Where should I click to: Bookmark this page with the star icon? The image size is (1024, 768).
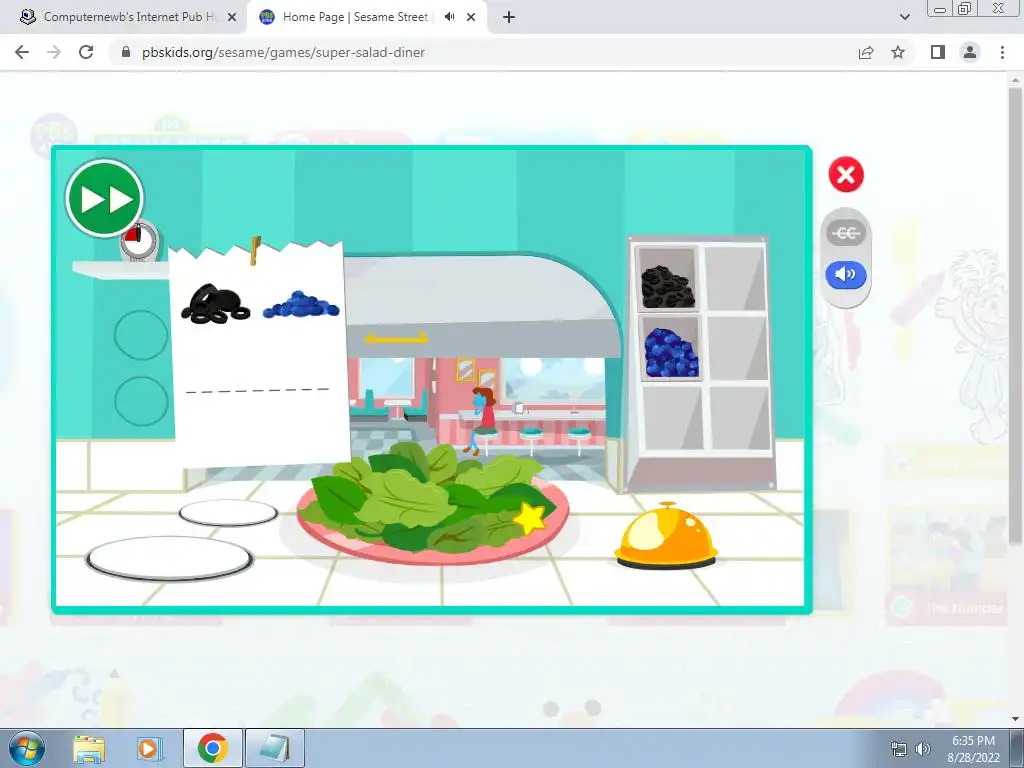point(898,52)
